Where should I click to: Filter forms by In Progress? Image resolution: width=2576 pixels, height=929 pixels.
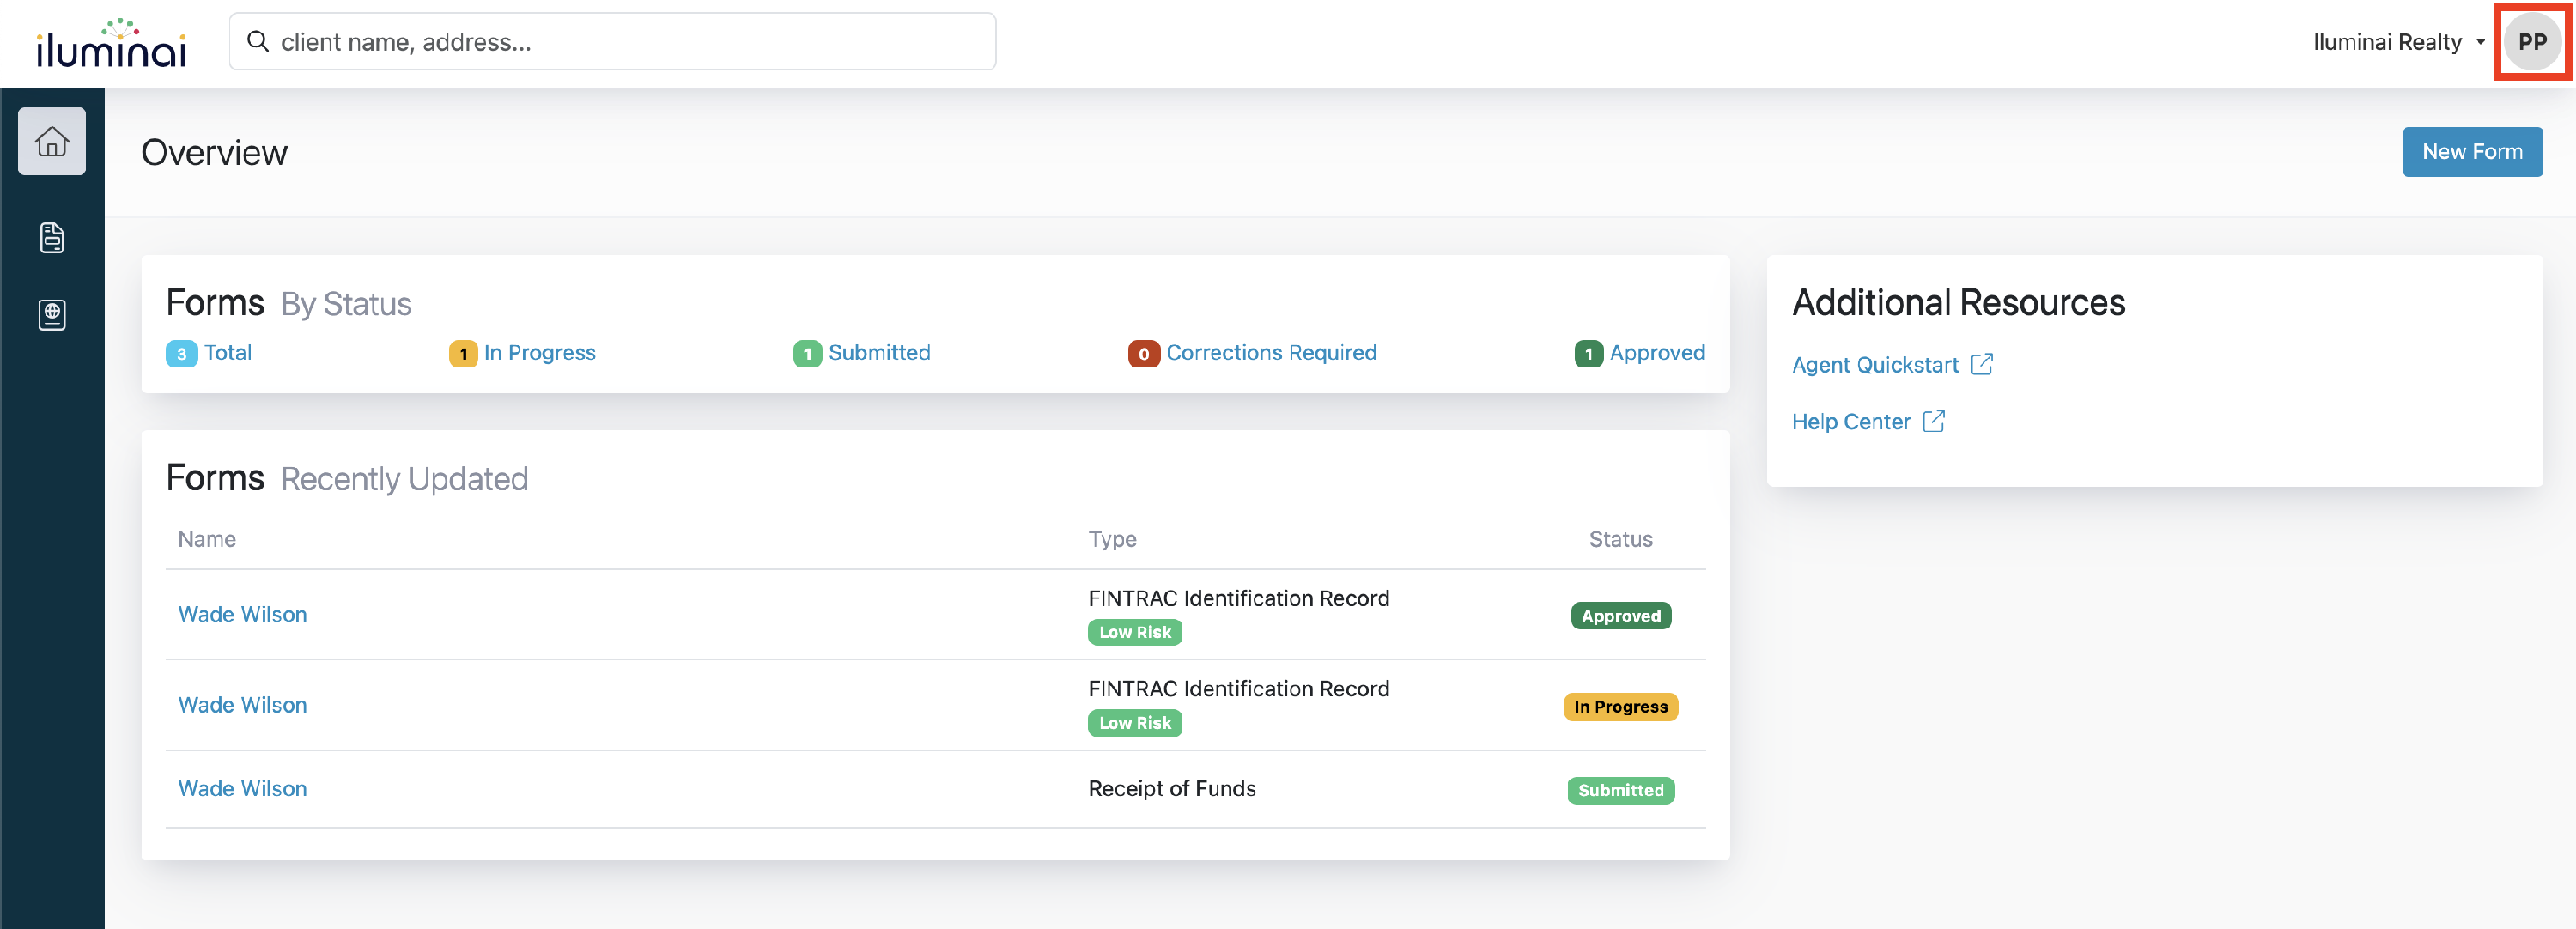tap(539, 353)
